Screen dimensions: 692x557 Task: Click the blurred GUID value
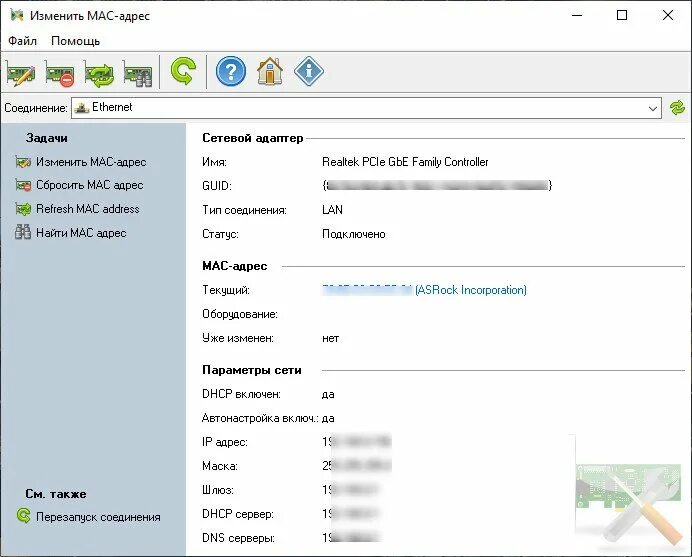click(x=437, y=185)
